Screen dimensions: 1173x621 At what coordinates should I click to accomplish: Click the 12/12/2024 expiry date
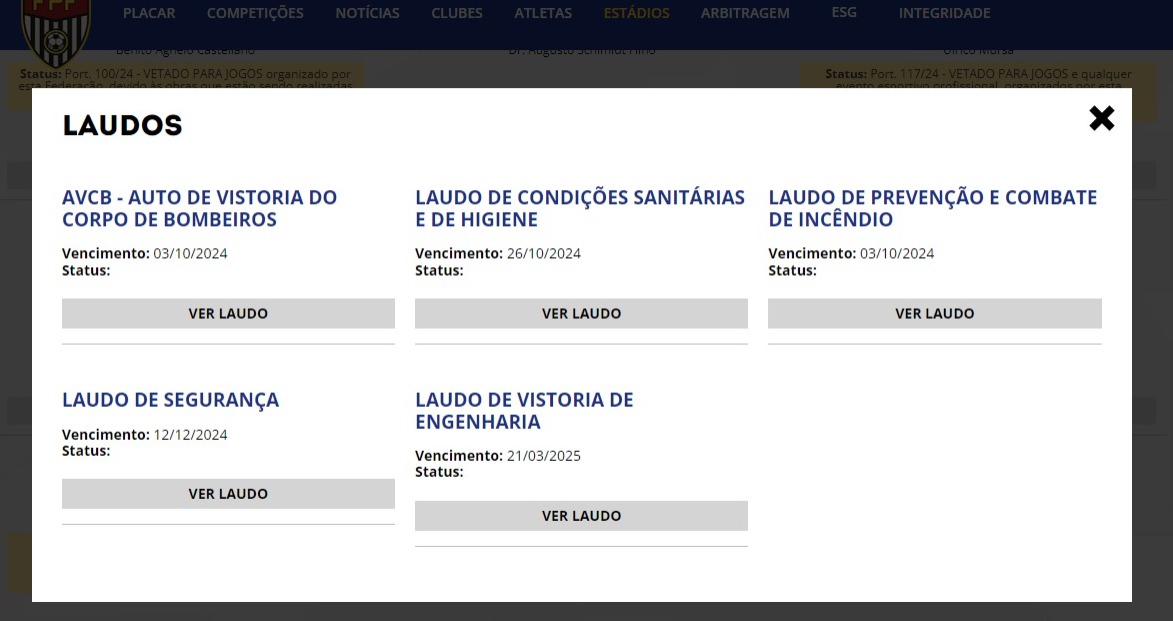coord(191,435)
